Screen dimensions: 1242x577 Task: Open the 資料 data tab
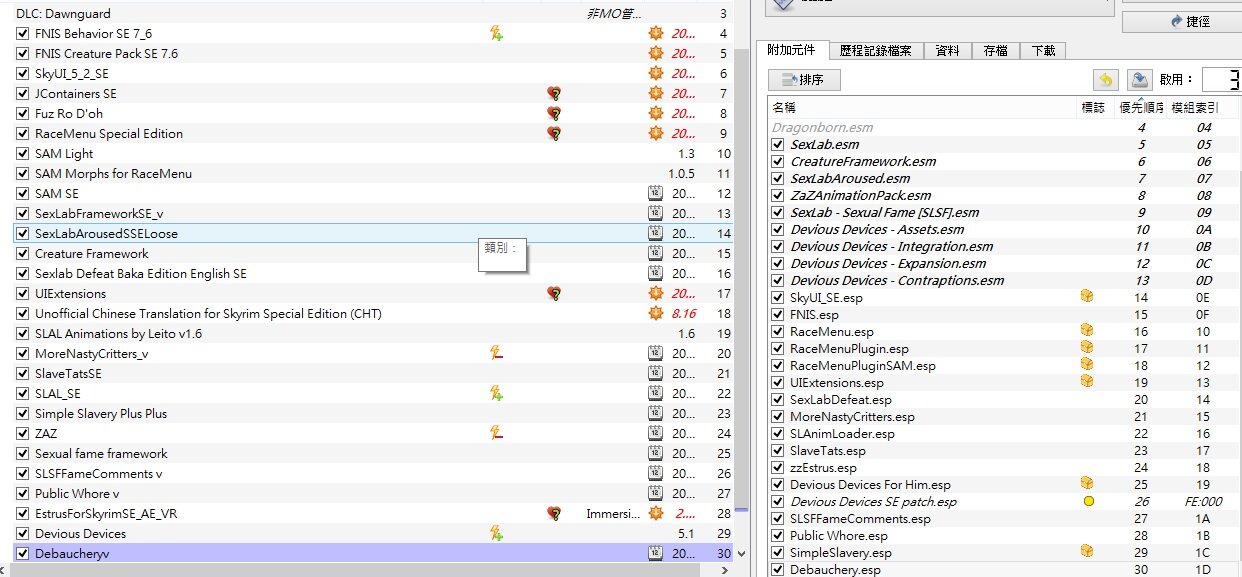coord(948,50)
